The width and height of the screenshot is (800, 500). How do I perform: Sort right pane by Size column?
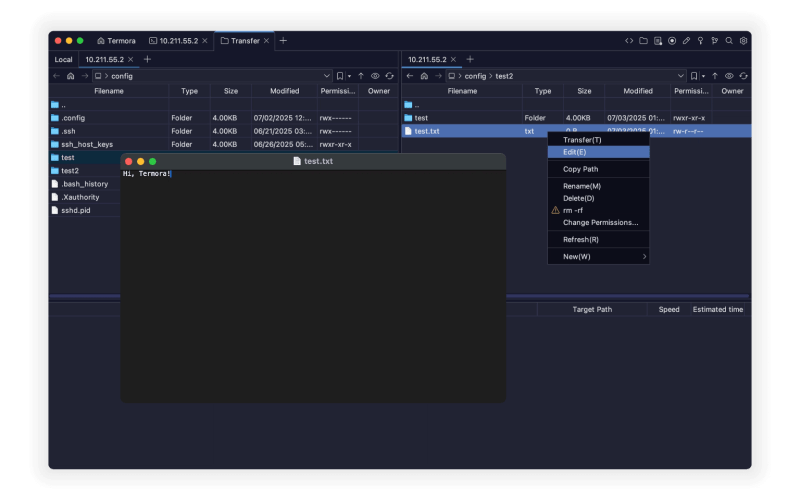click(x=584, y=91)
